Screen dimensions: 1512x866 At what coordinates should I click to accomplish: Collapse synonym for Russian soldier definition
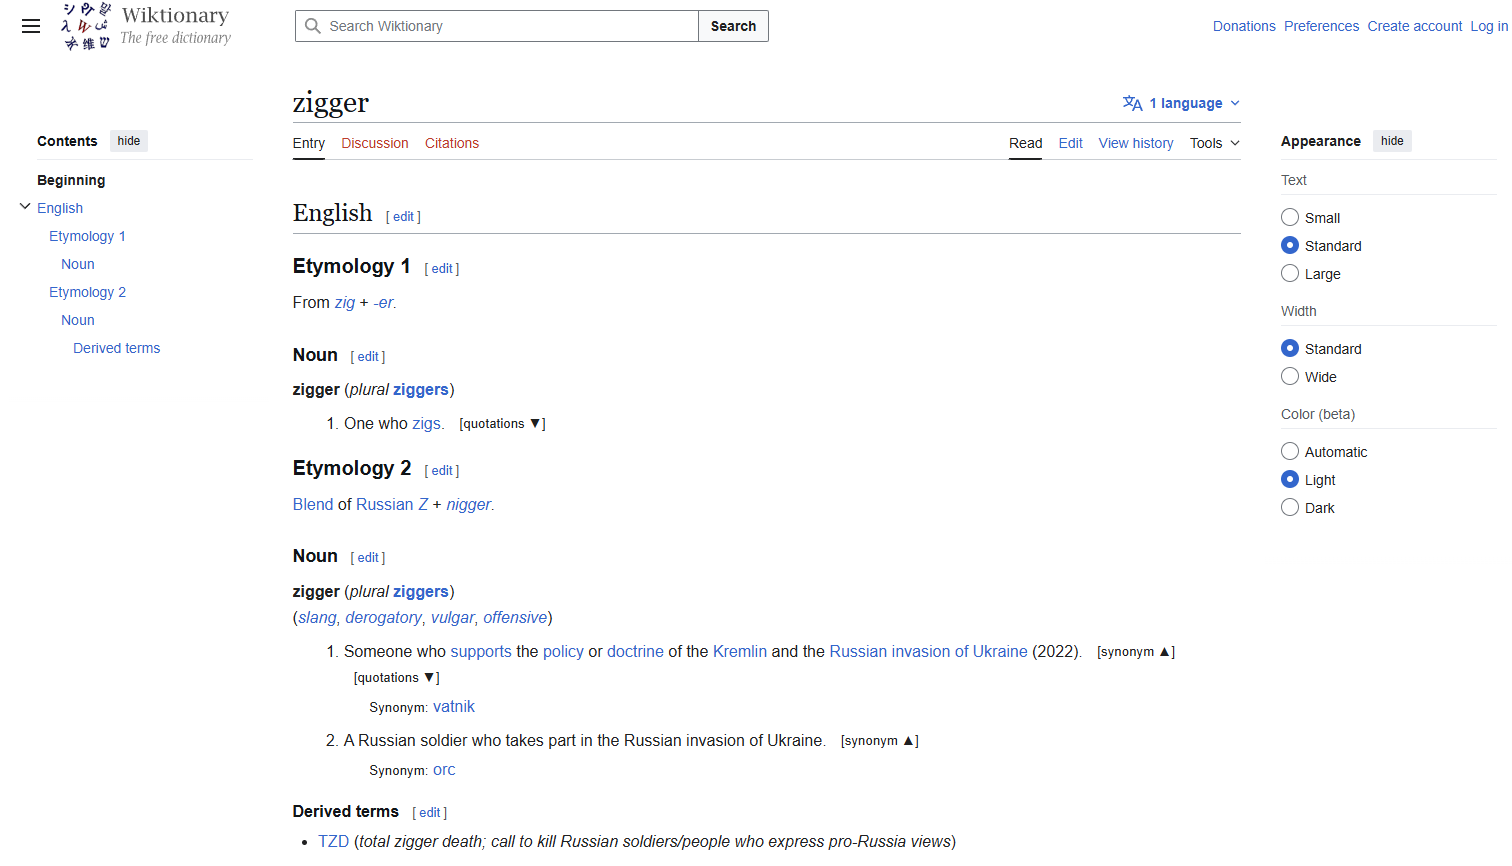(880, 741)
